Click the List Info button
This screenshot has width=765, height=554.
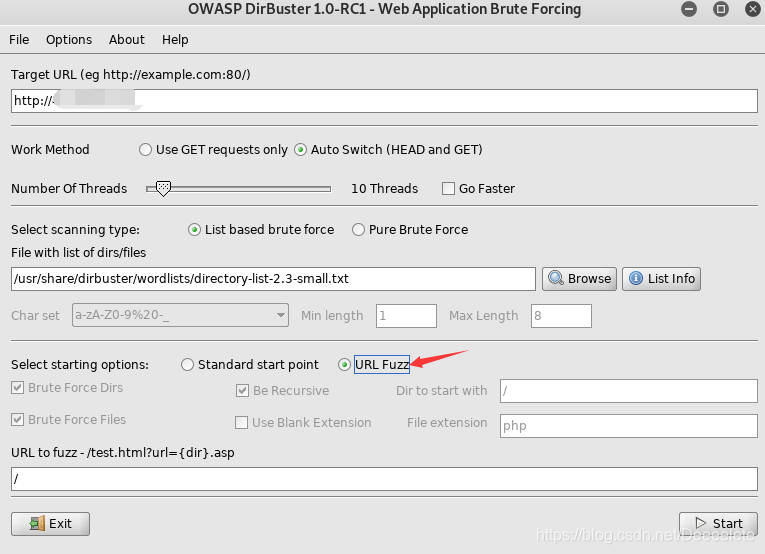coord(661,279)
